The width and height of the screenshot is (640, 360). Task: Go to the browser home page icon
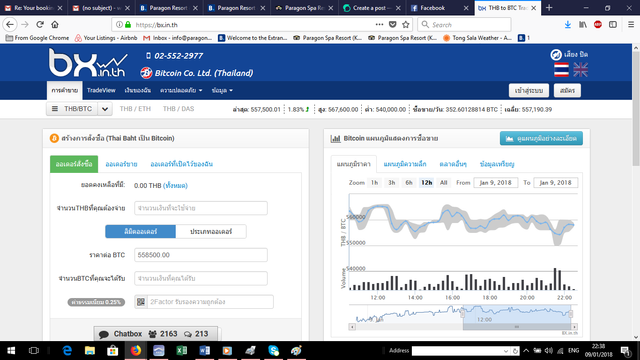click(x=55, y=24)
